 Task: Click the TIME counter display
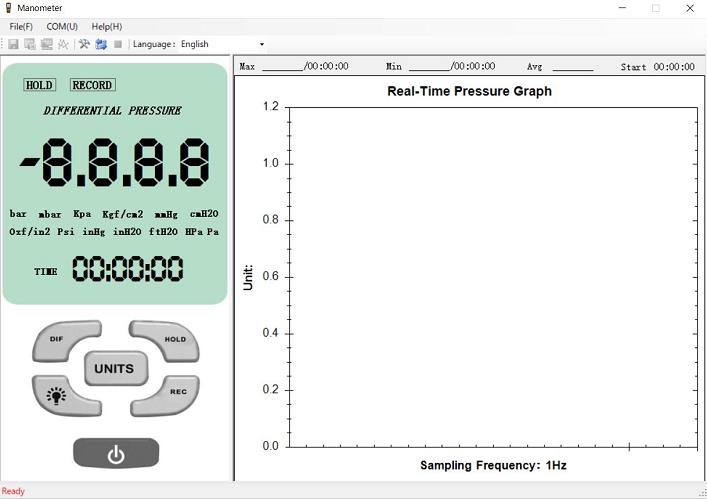[x=127, y=270]
